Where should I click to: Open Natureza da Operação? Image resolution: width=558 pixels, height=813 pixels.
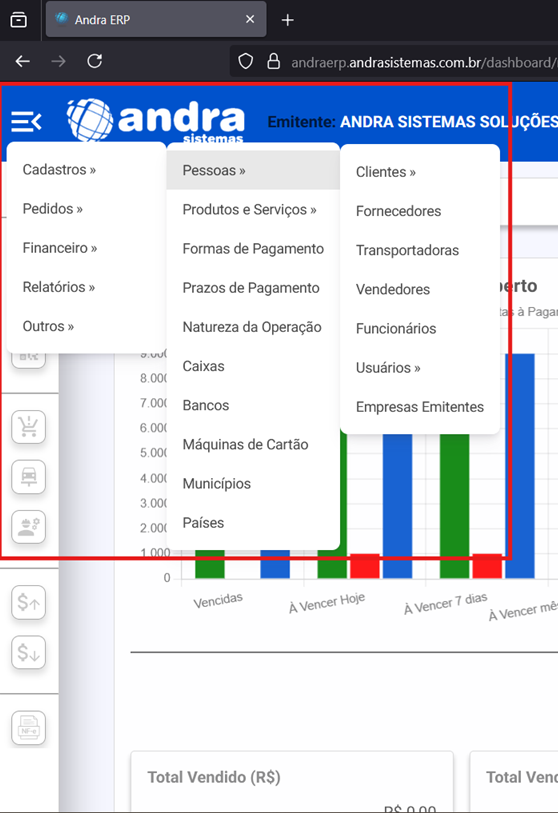(x=253, y=327)
